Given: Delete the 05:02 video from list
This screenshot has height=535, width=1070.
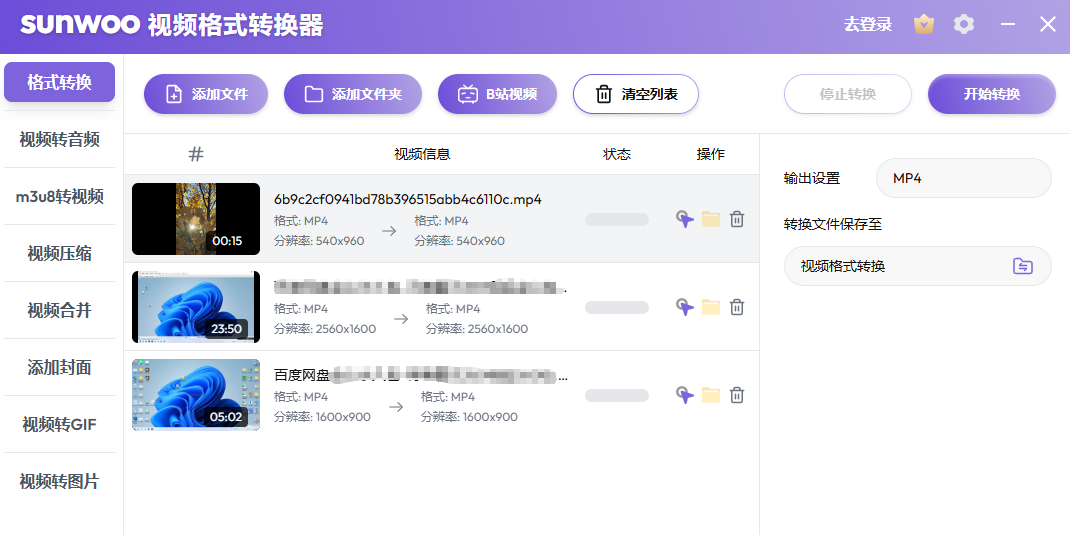Looking at the screenshot, I should tap(737, 395).
